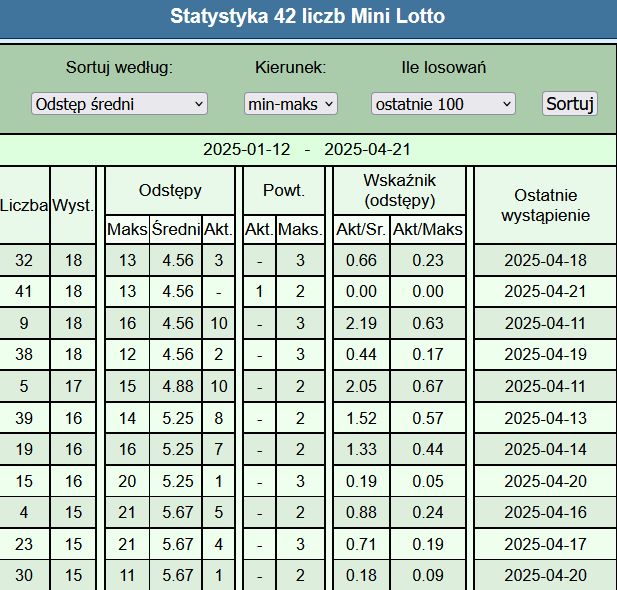
Task: Click Akt/Sr. value 2.19
Action: pyautogui.click(x=361, y=324)
